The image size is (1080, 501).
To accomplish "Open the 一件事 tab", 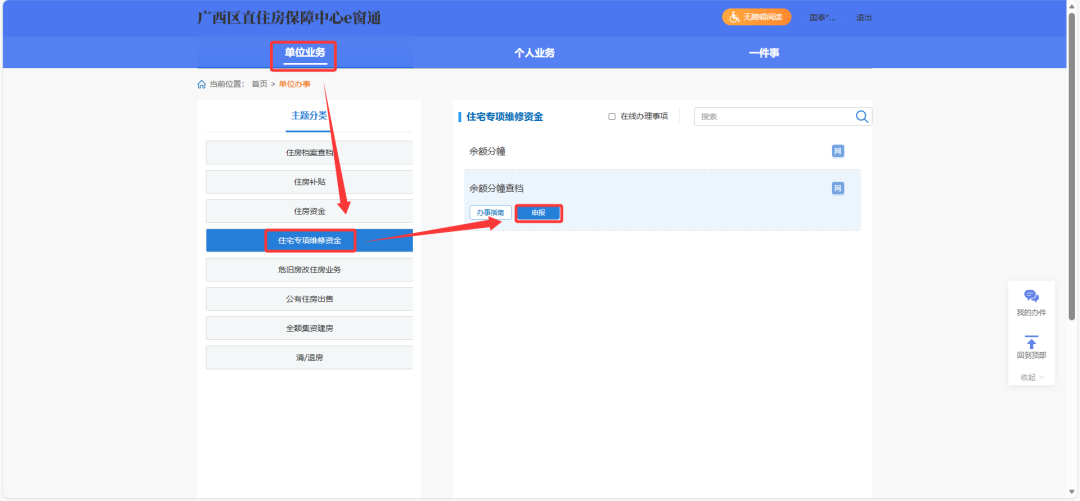I will (764, 53).
